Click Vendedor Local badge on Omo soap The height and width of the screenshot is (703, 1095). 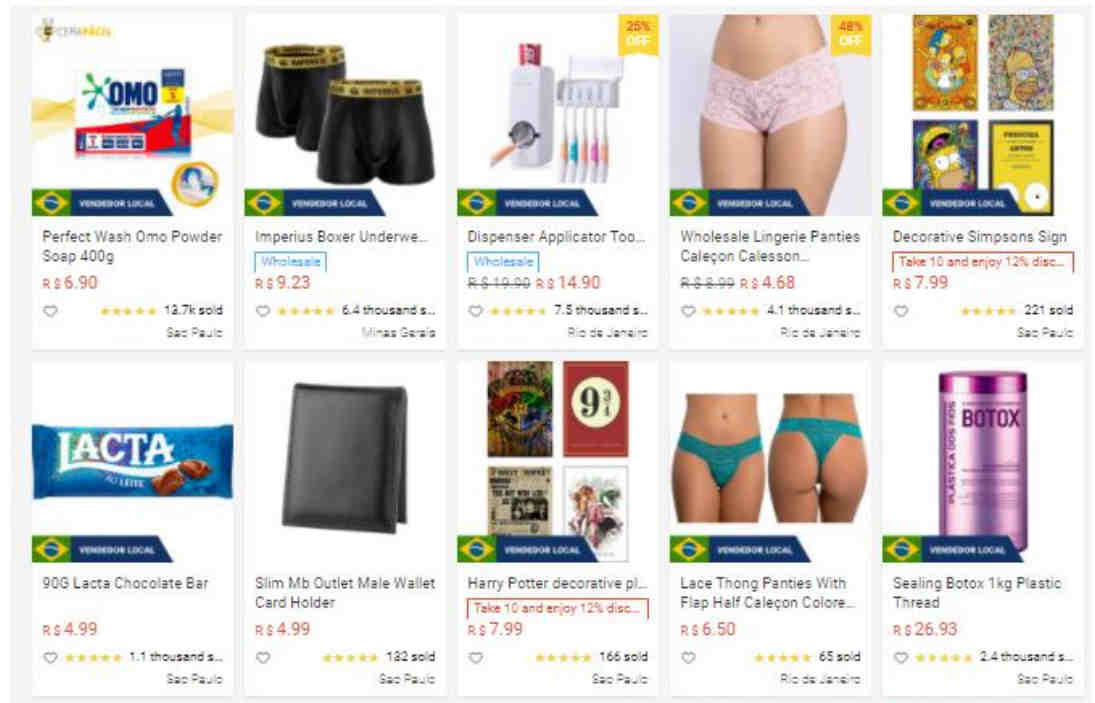pos(102,203)
